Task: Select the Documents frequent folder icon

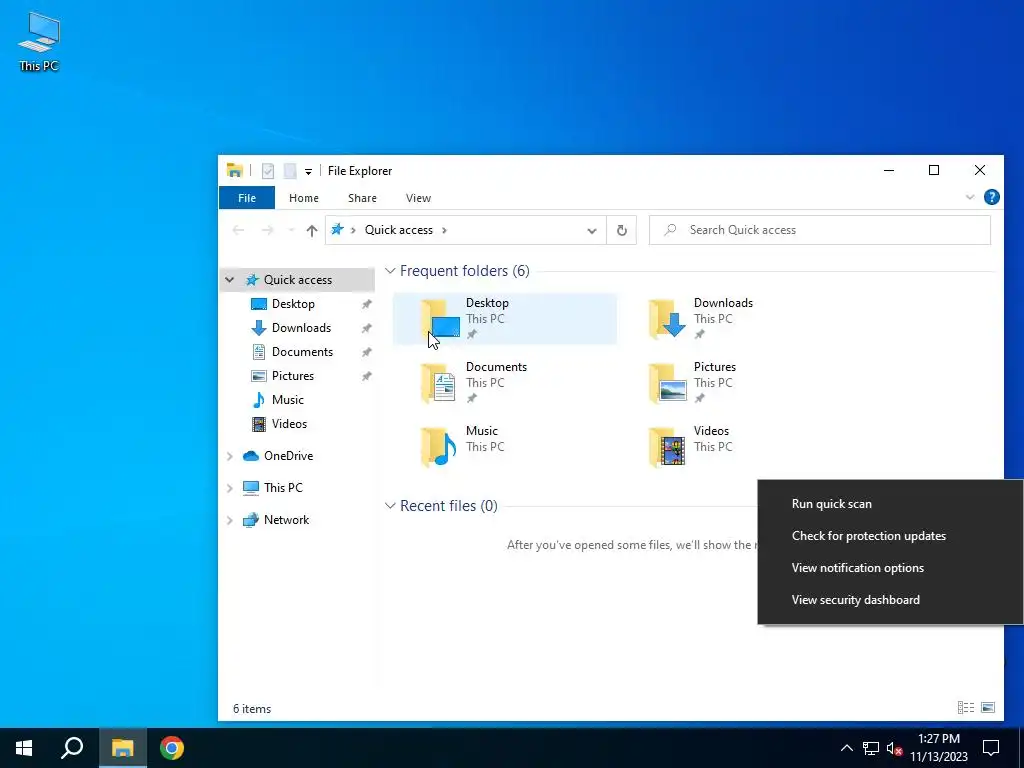Action: click(440, 383)
